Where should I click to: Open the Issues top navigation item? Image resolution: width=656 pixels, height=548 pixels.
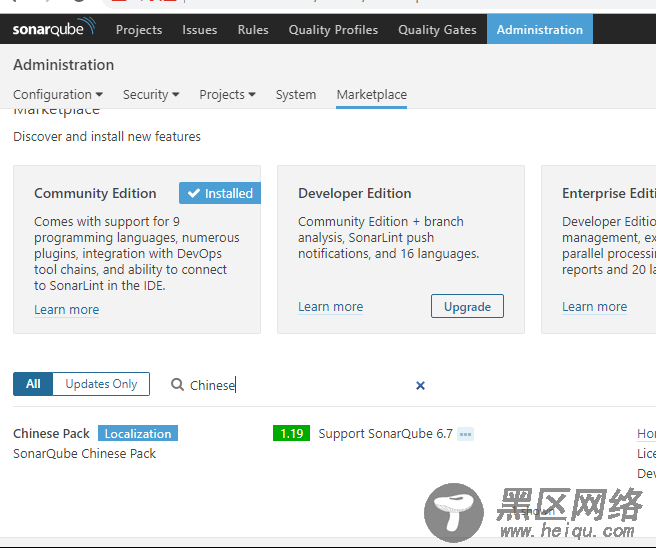tap(200, 30)
